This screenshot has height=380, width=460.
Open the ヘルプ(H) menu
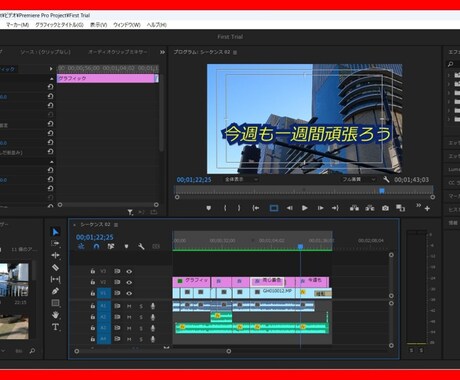coord(157,25)
